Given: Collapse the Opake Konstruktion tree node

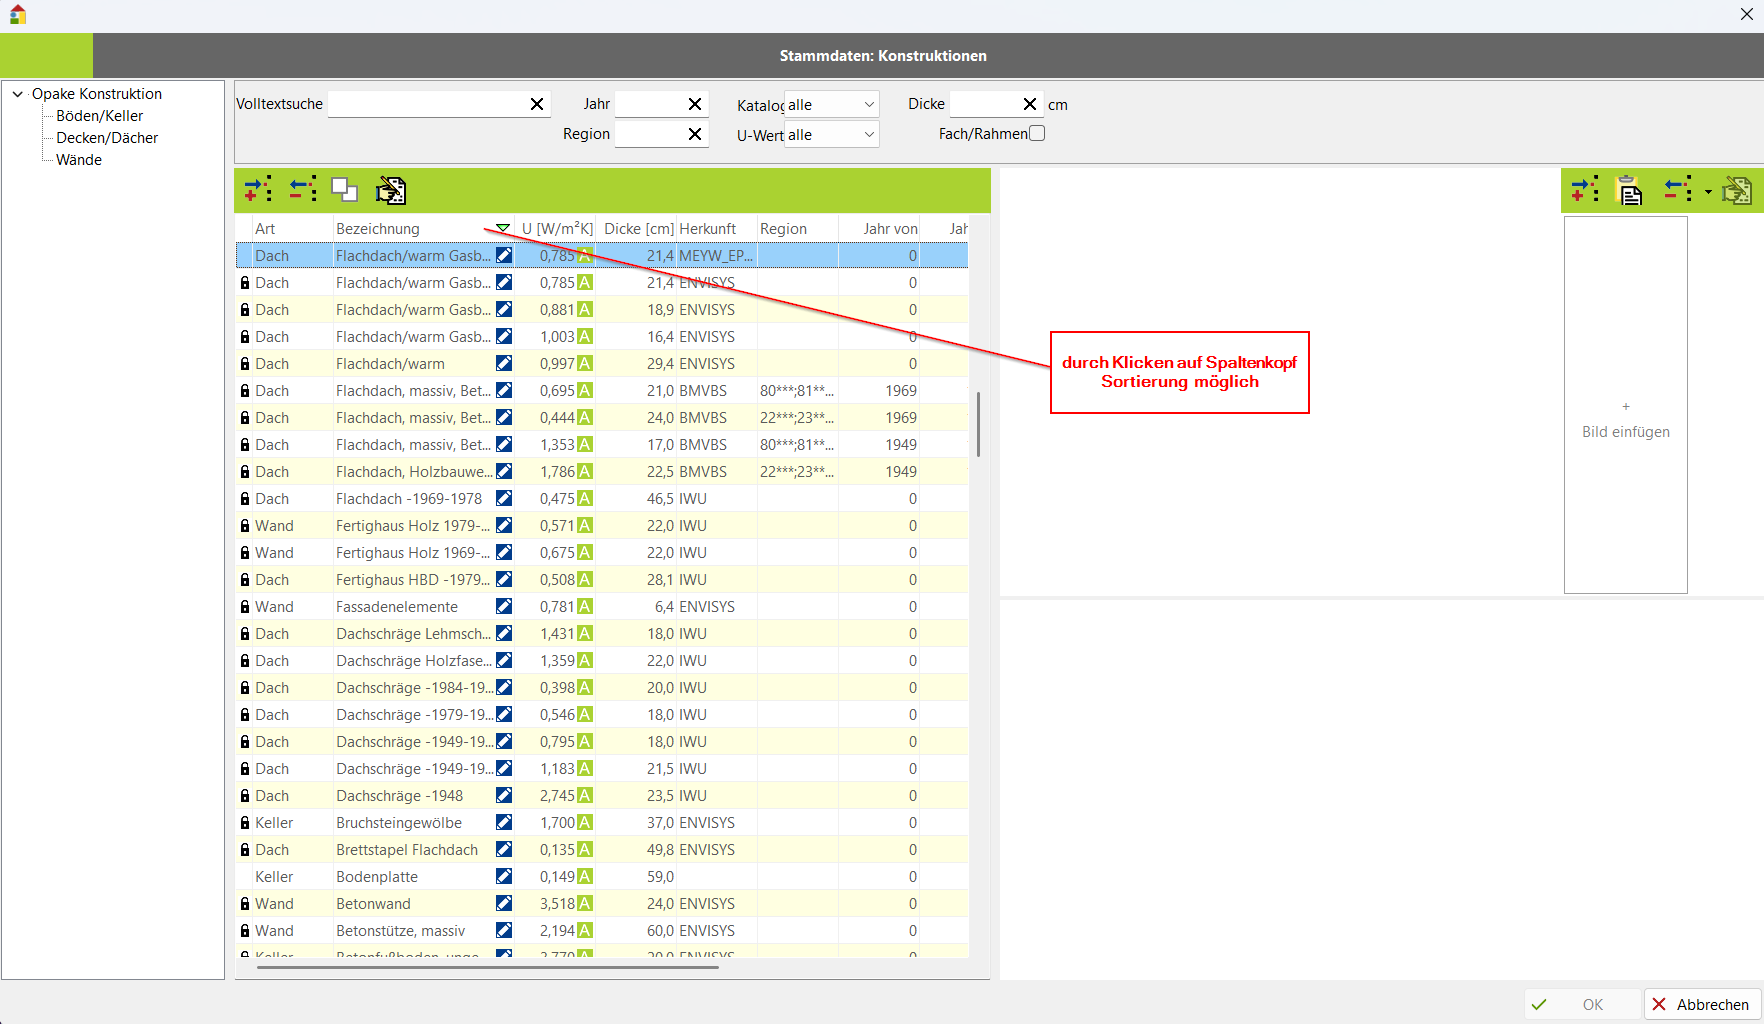Looking at the screenshot, I should tap(18, 94).
